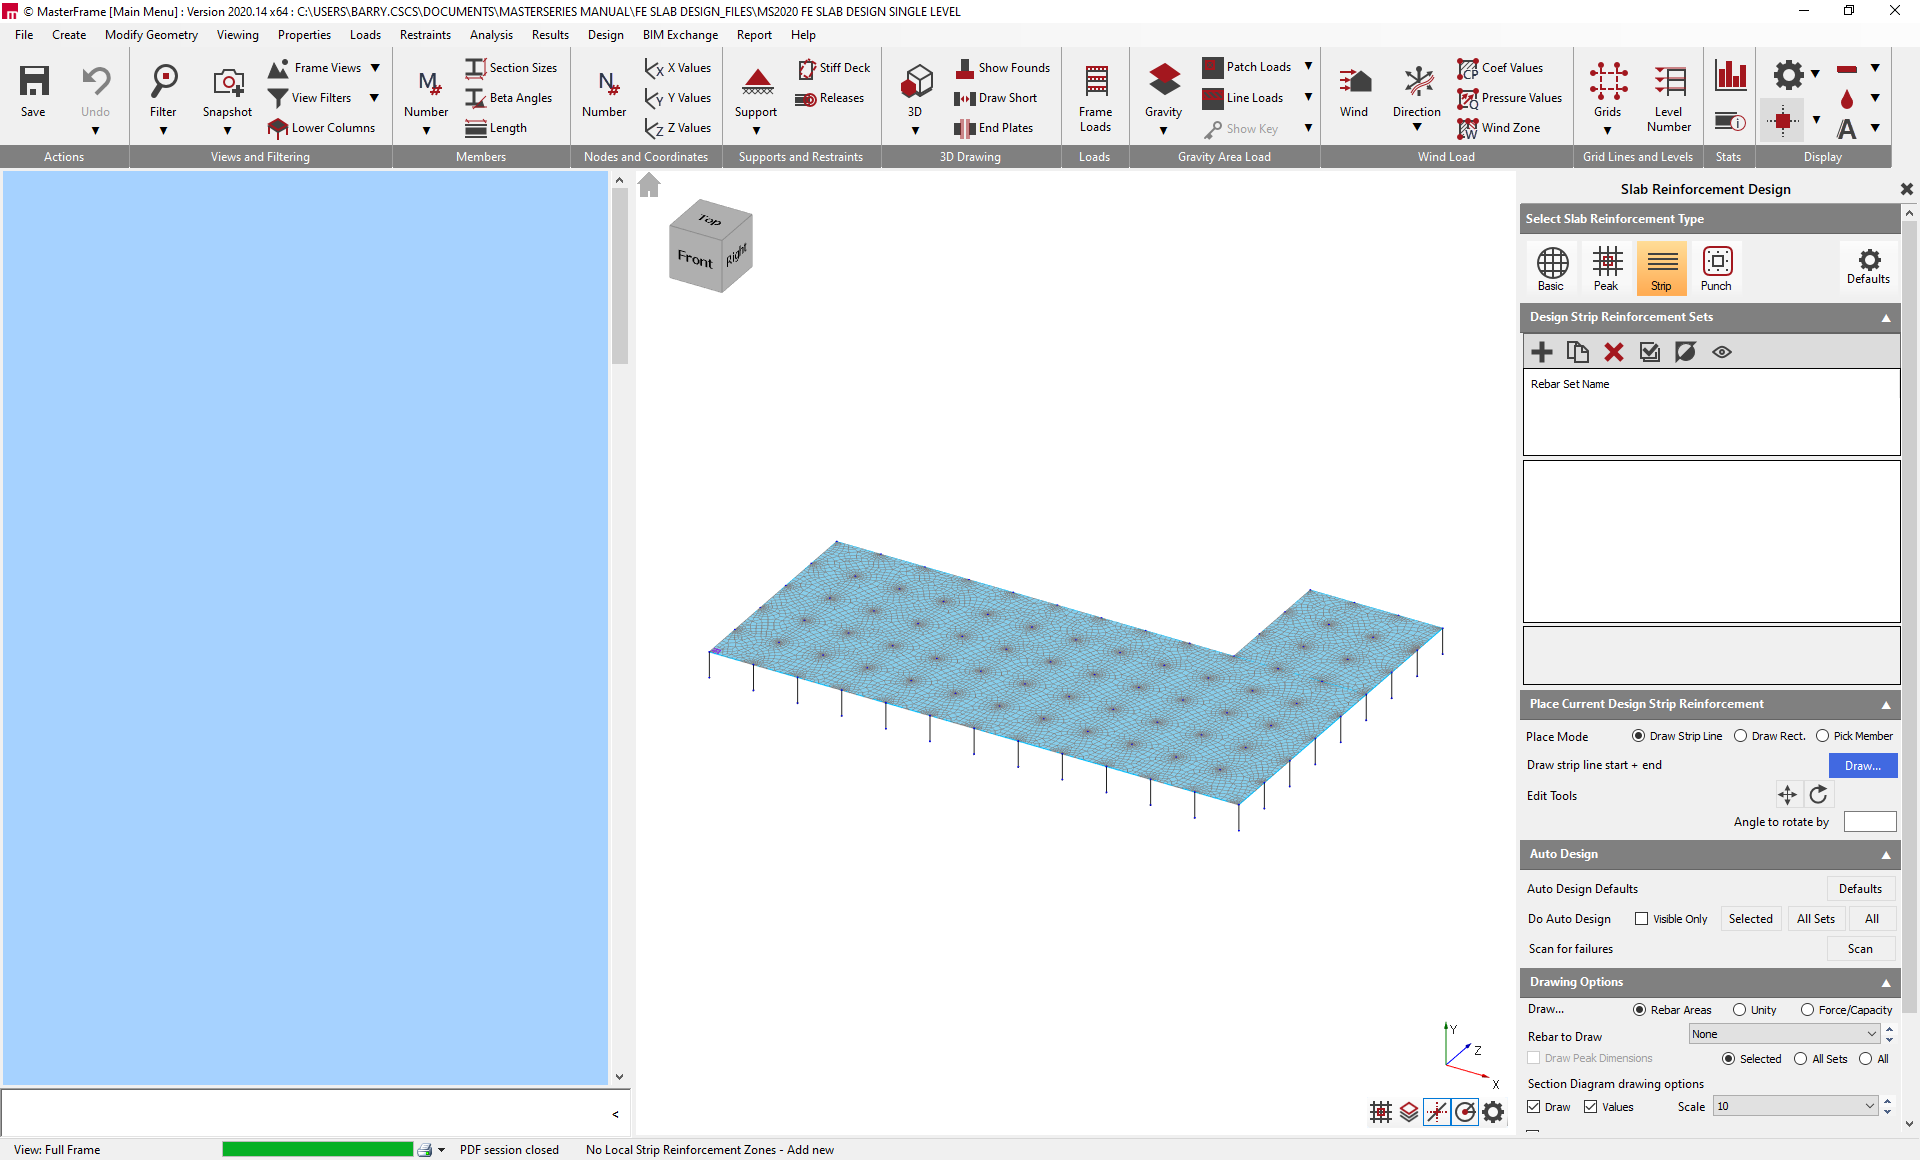
Task: Click the add new rebar set plus icon
Action: (1541, 352)
